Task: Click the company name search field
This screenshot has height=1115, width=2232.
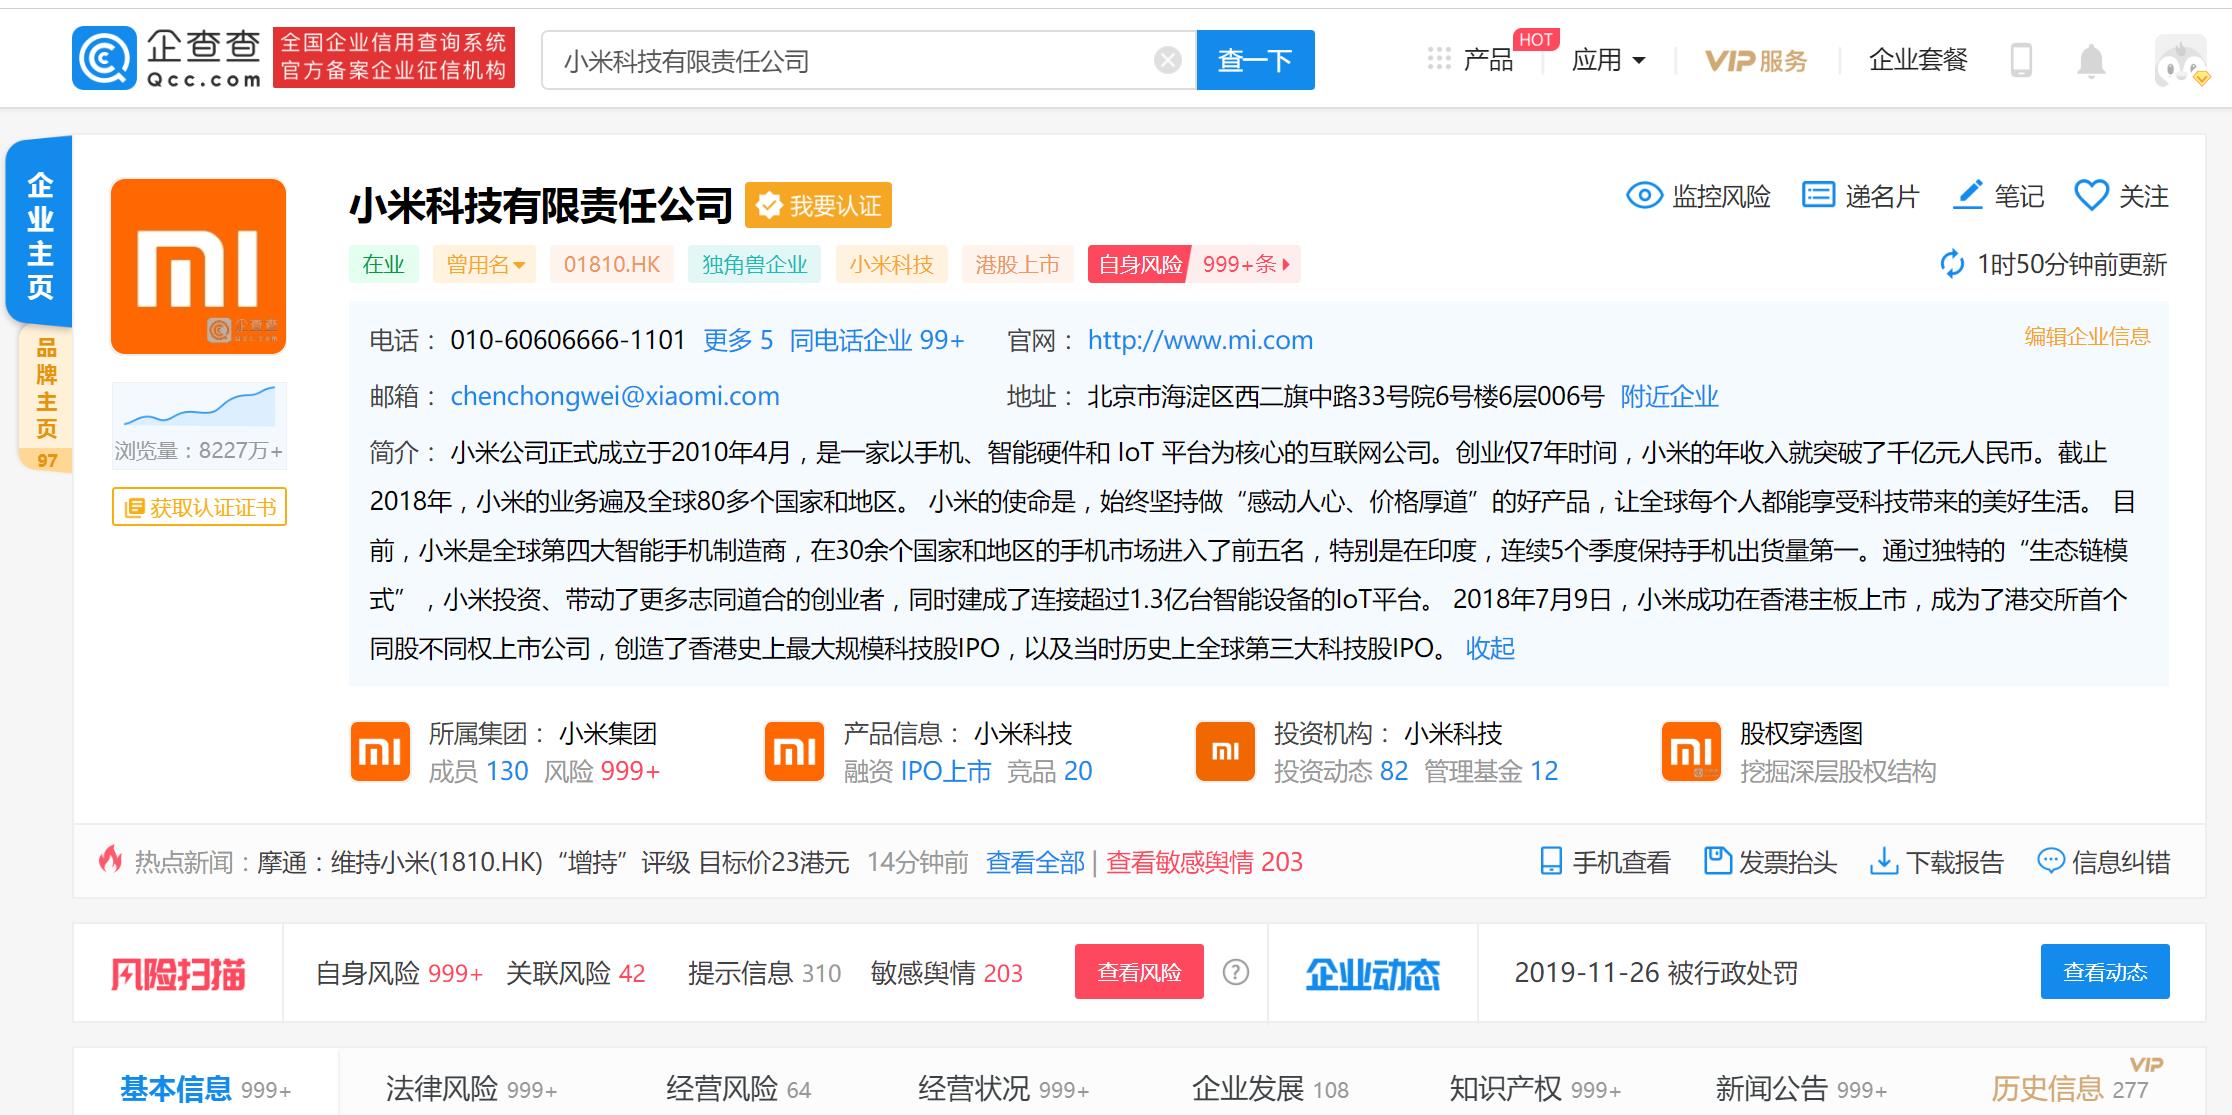Action: 850,61
